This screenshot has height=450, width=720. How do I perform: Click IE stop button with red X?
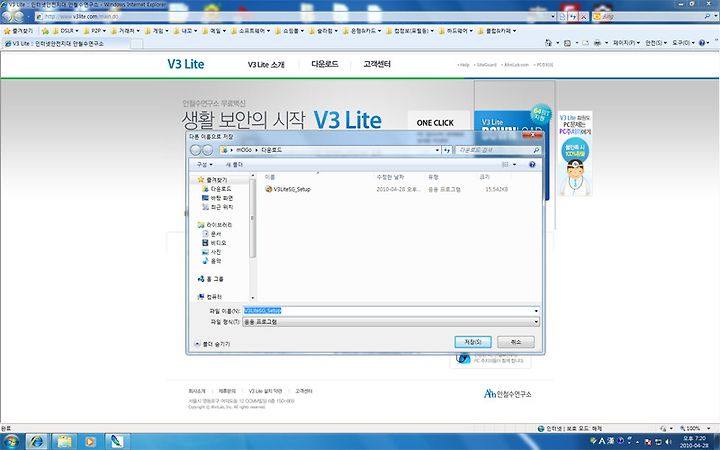point(584,17)
